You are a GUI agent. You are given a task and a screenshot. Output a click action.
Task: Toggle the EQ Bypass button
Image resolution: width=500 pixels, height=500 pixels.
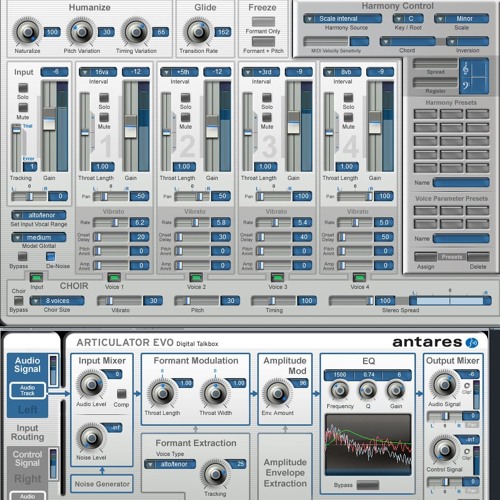point(368,485)
